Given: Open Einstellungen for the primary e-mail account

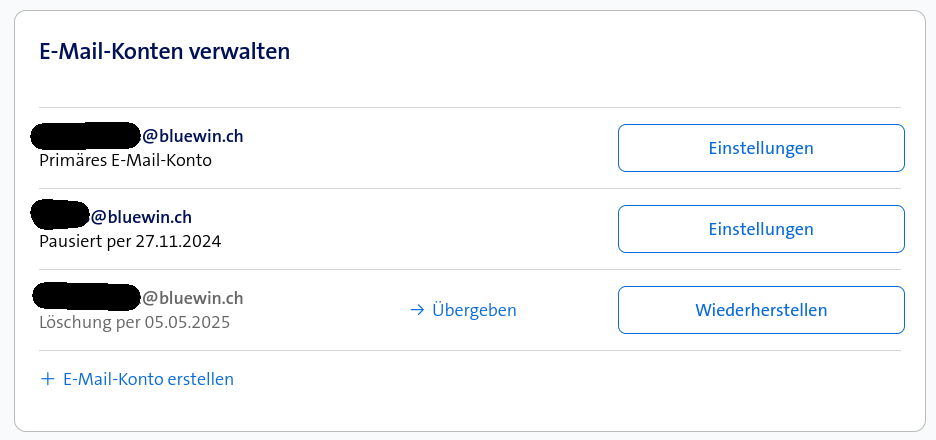Looking at the screenshot, I should 761,148.
